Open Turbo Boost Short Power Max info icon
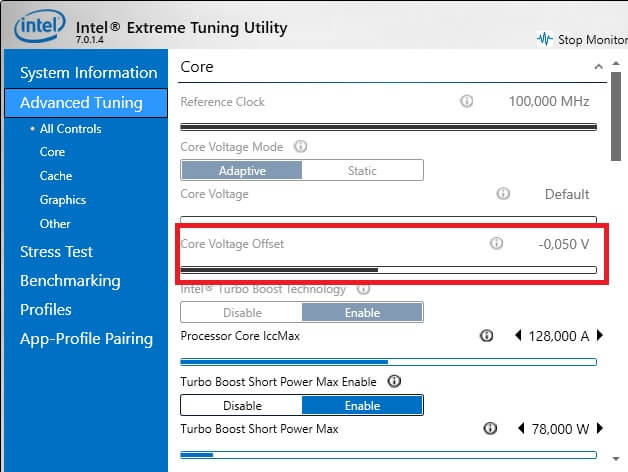Screen dimensions: 628x472 [490, 428]
